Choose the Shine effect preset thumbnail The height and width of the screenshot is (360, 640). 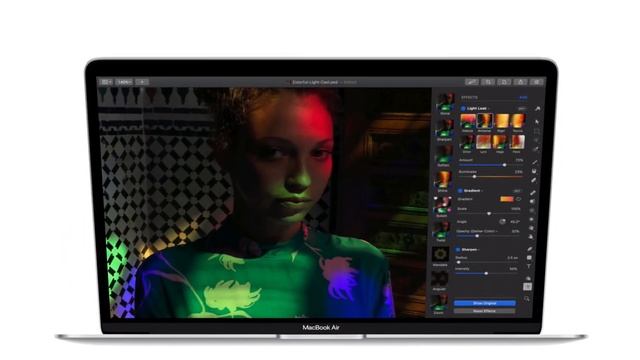click(443, 180)
